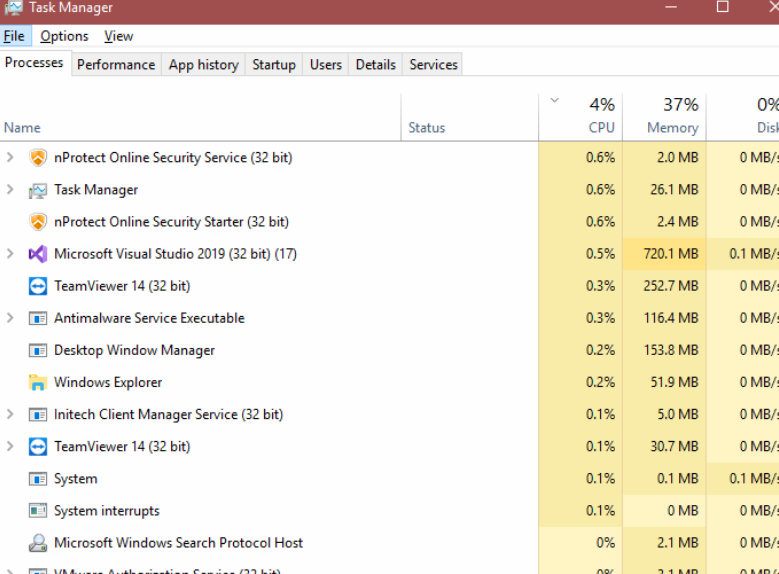The image size is (779, 574).
Task: Click the 720.1 MB memory cell
Action: tap(665, 254)
